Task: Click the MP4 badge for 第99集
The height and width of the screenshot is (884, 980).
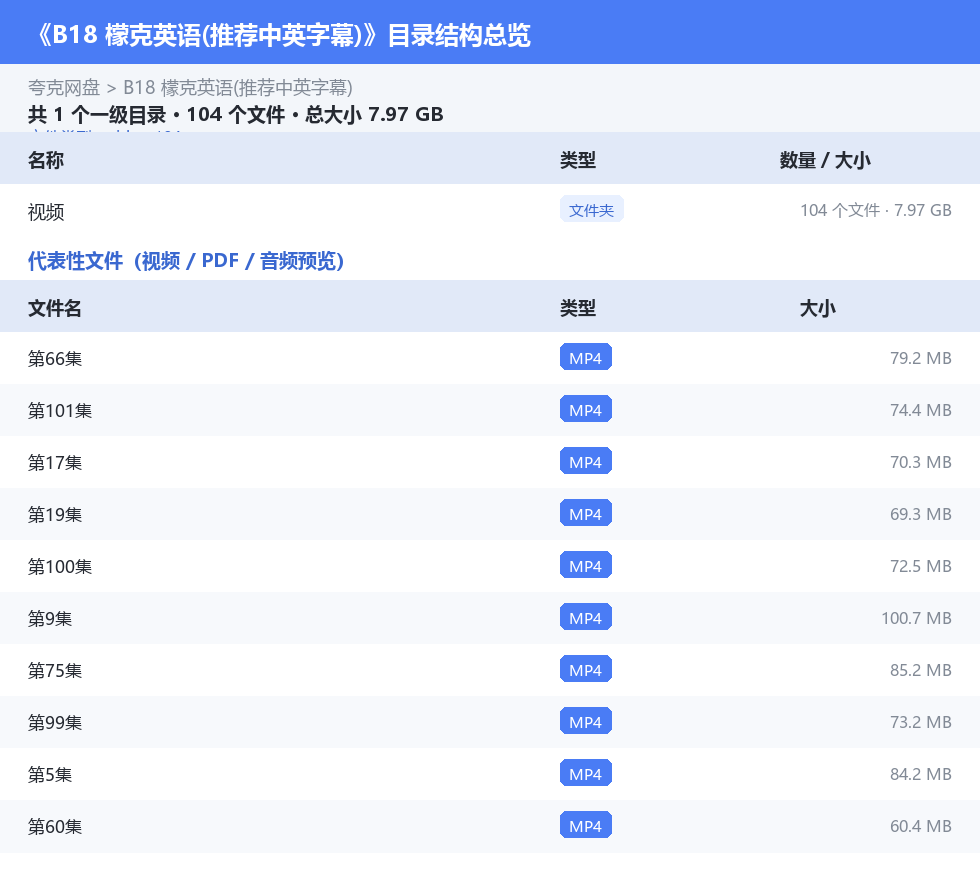Action: click(x=586, y=721)
